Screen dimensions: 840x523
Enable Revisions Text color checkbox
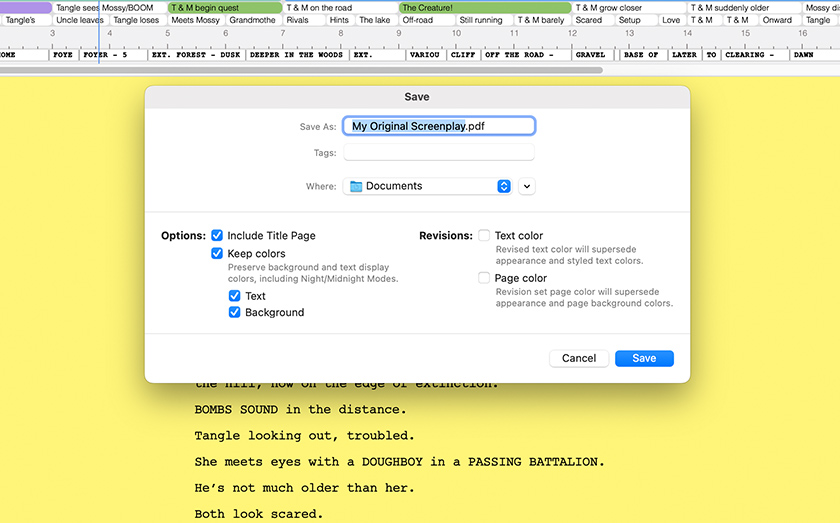[484, 236]
